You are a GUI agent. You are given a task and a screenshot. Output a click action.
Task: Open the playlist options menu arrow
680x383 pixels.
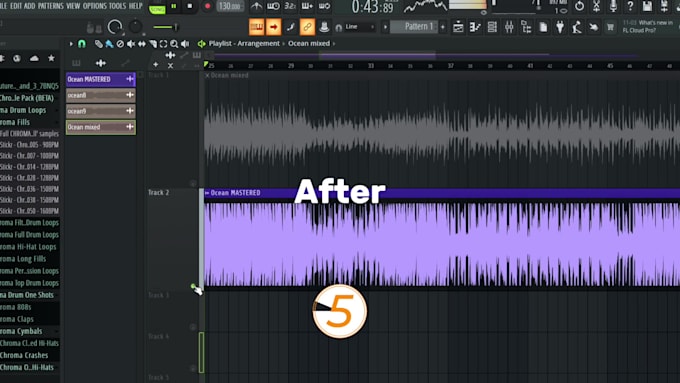pos(71,44)
